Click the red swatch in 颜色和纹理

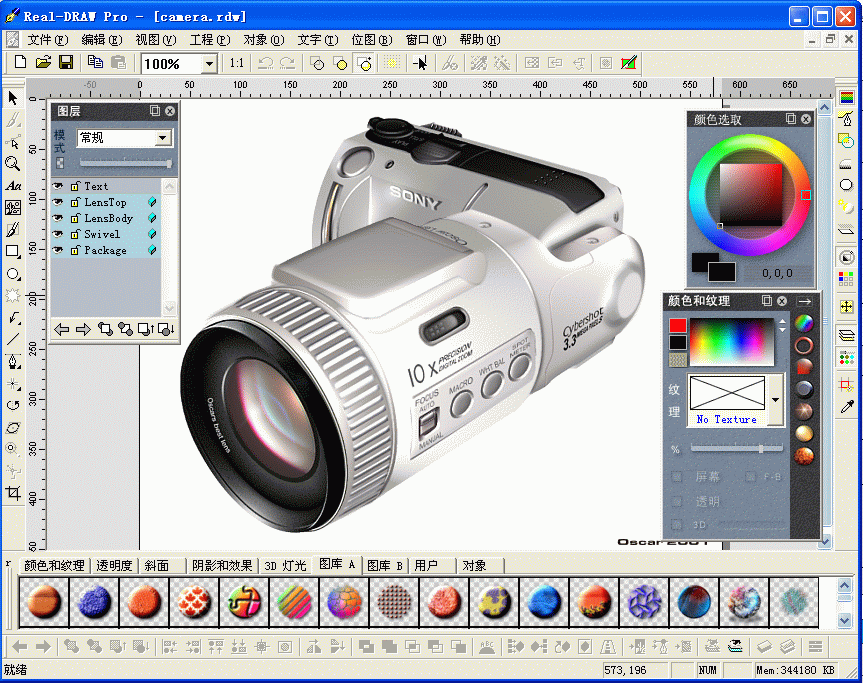point(678,325)
